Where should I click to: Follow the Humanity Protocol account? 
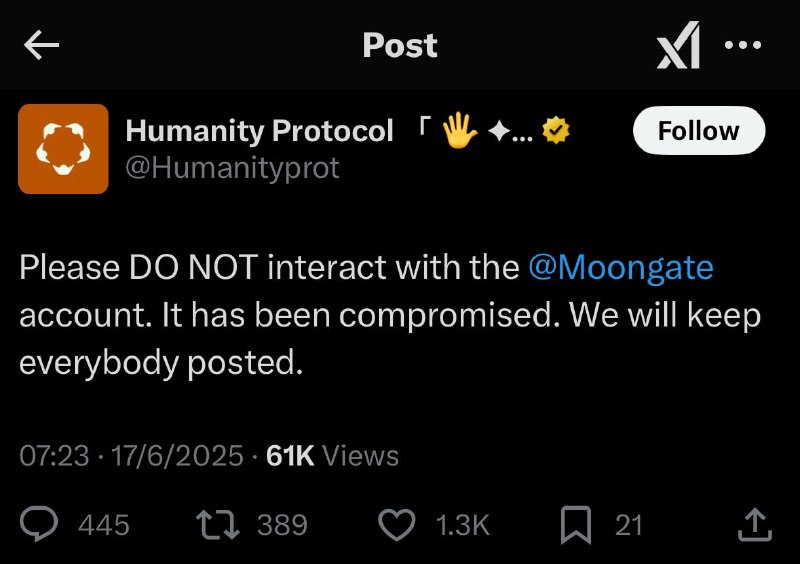pyautogui.click(x=699, y=131)
